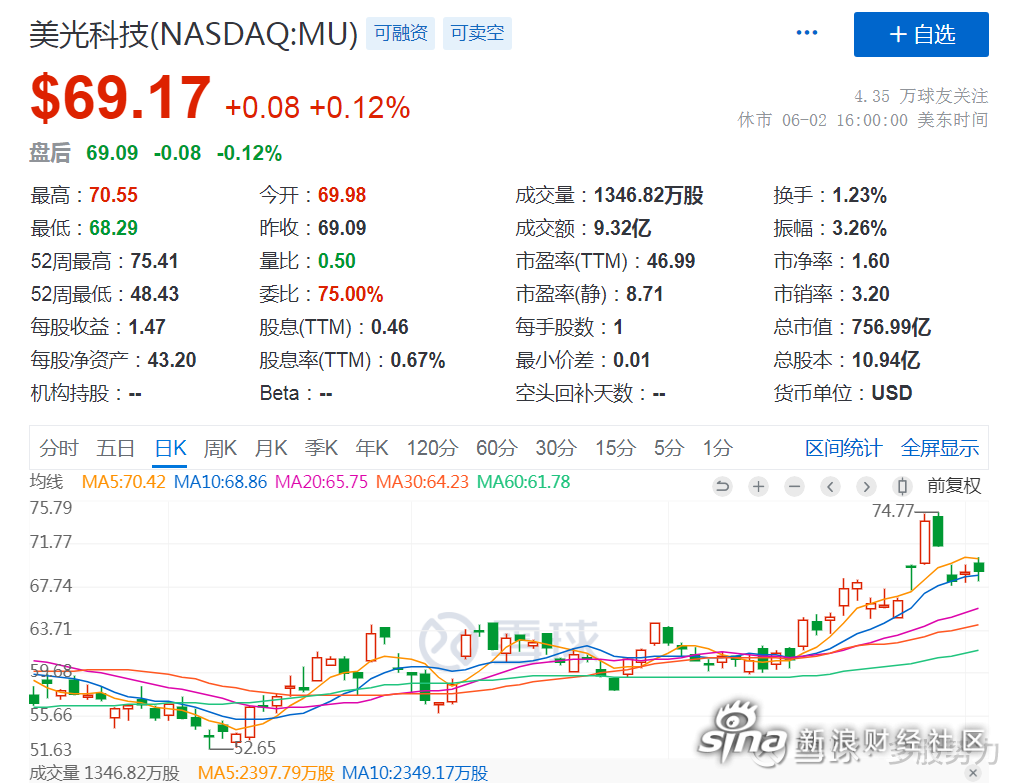
Task: Shift chart right with next arrow
Action: pyautogui.click(x=867, y=486)
